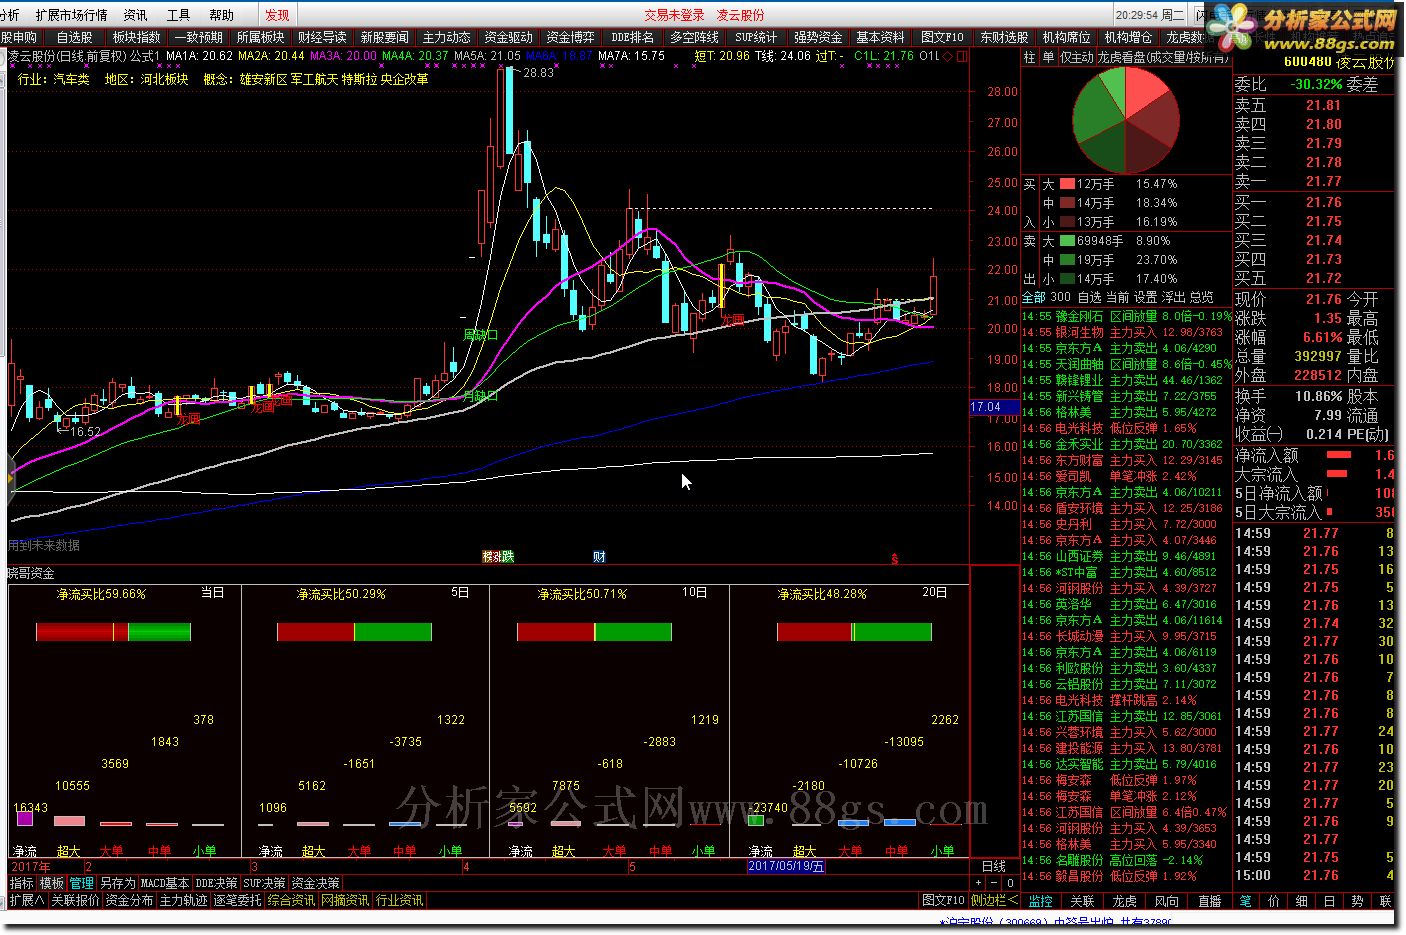Open the 主力轨迹 bottom tab
The height and width of the screenshot is (935, 1406).
point(184,901)
